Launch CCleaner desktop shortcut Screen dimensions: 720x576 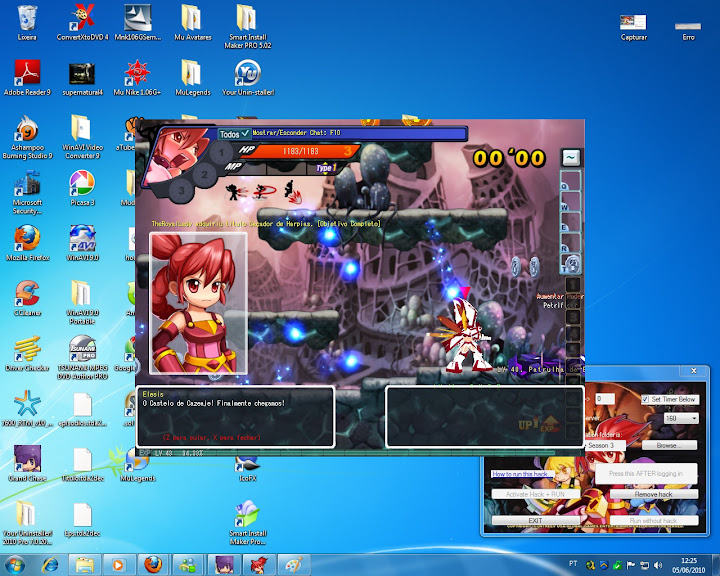click(x=27, y=298)
